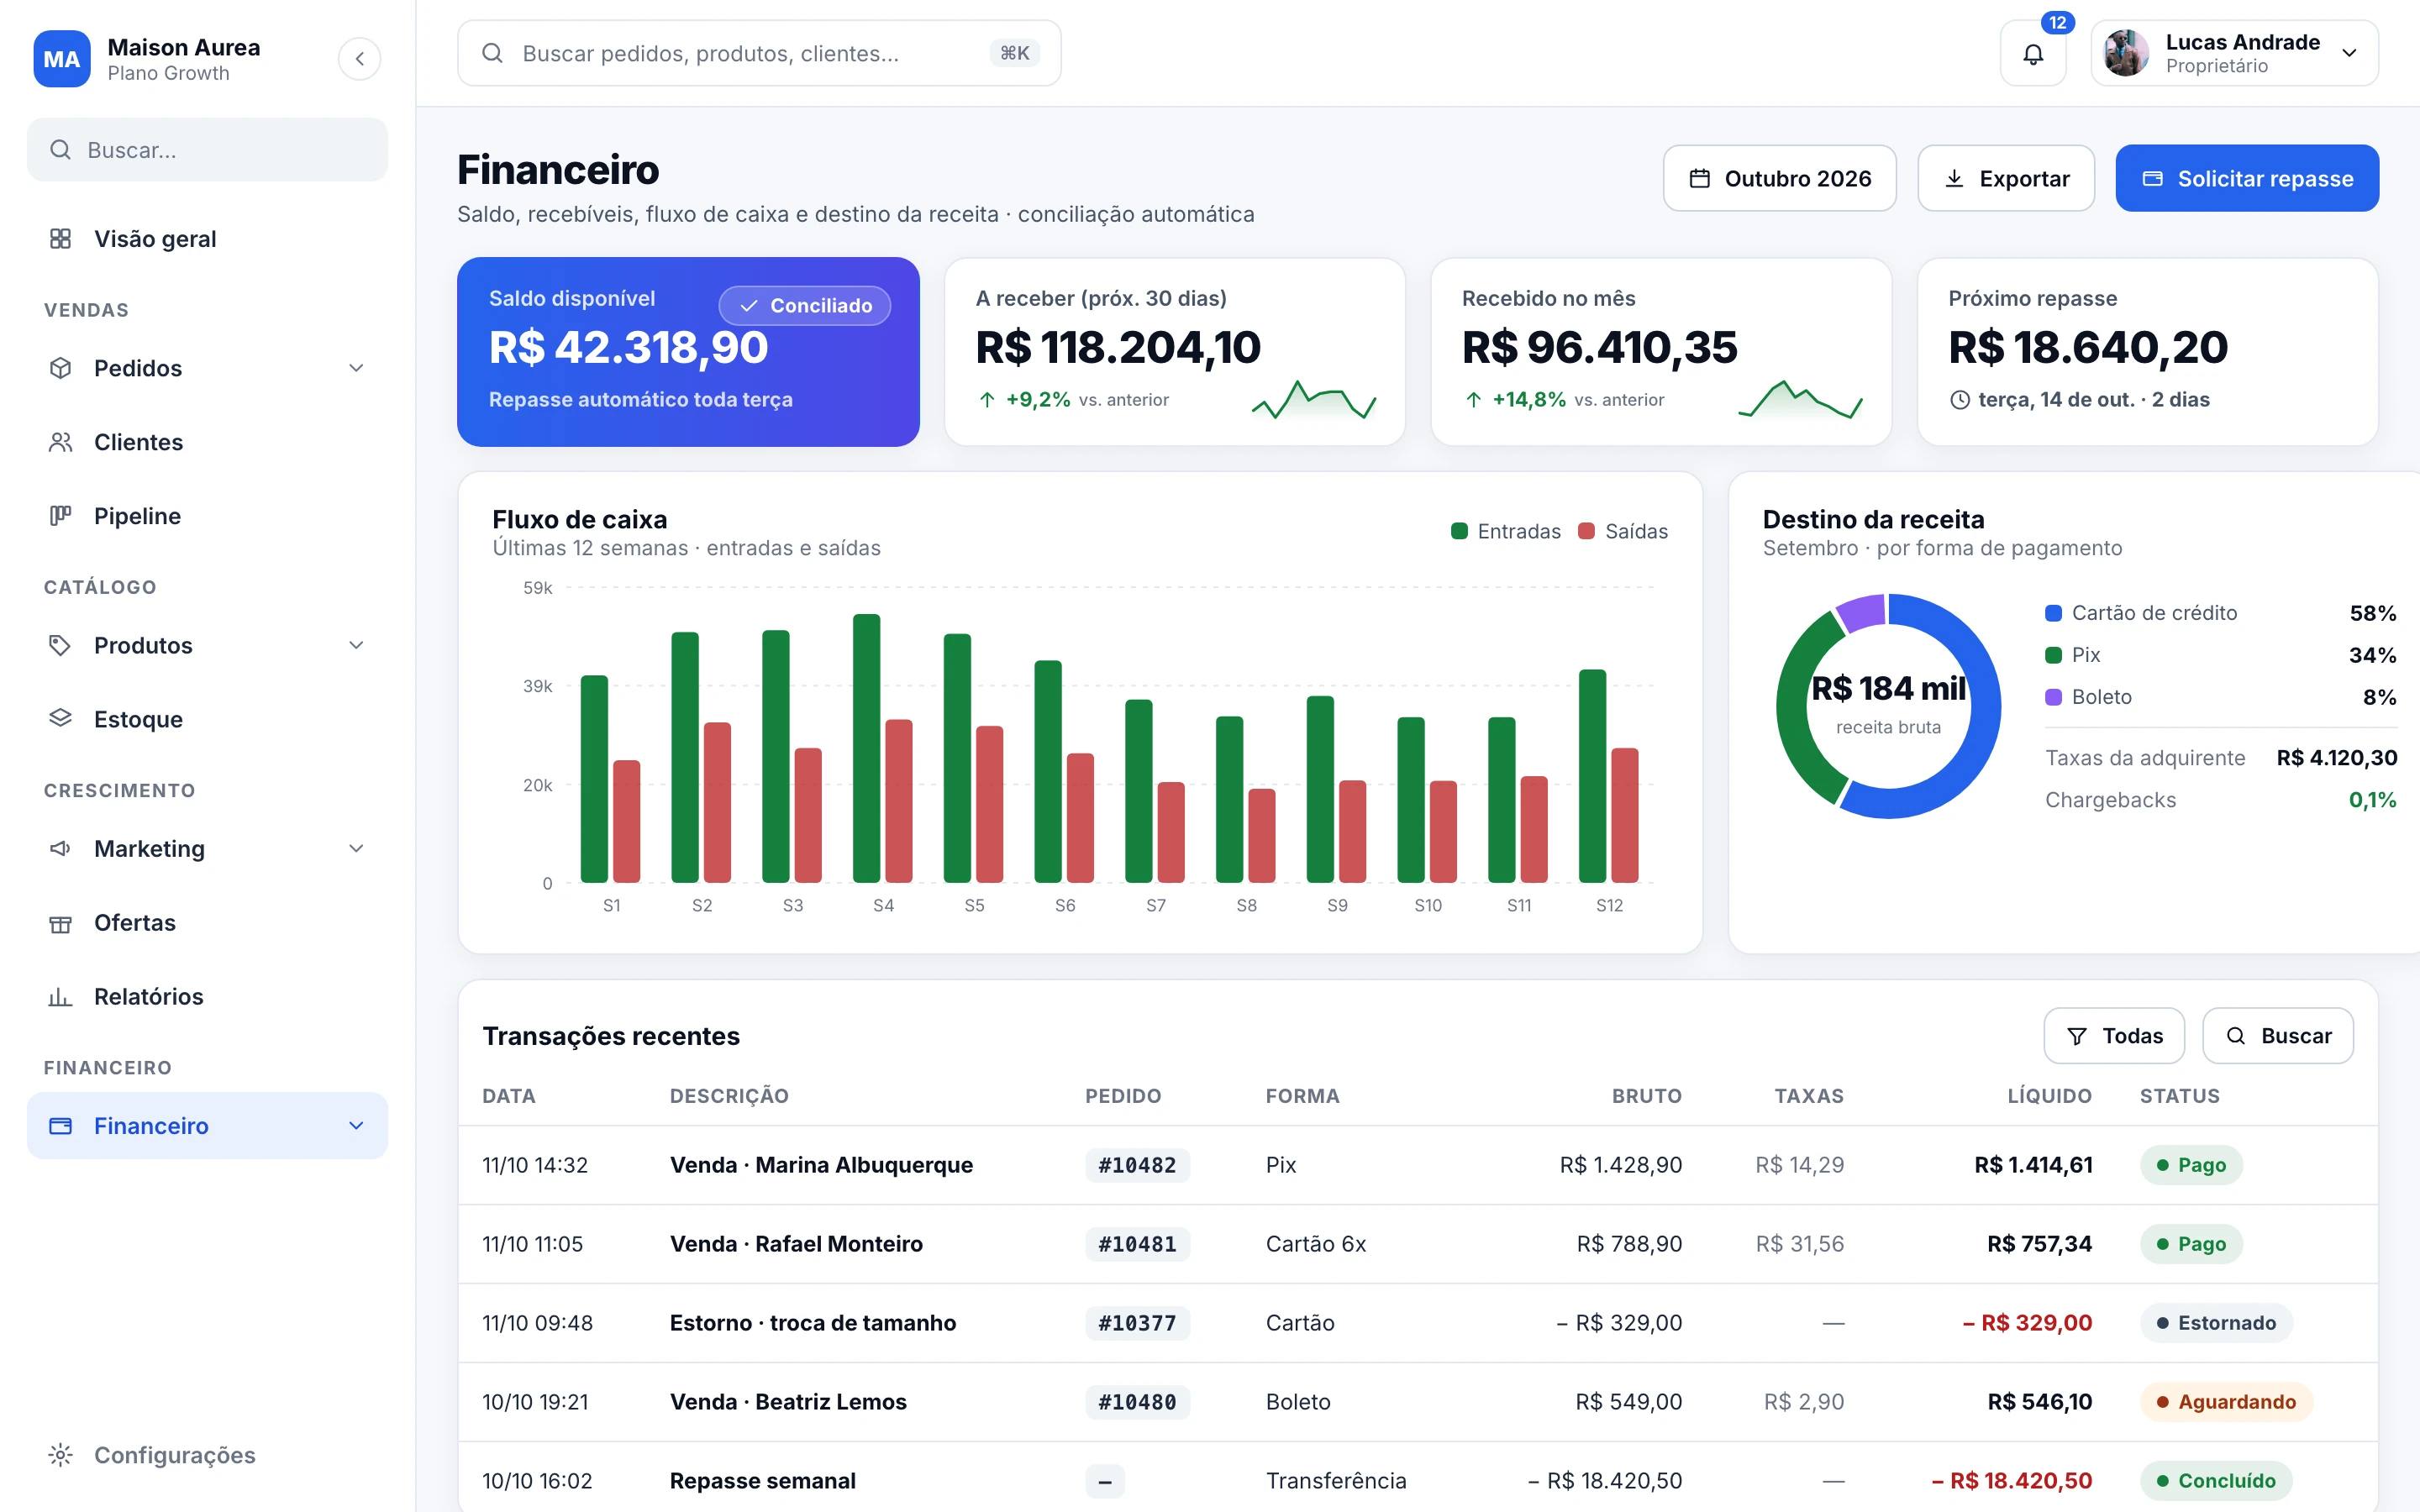Click Venda · Beatriz Lemos description
2420x1512 pixels.
(788, 1402)
